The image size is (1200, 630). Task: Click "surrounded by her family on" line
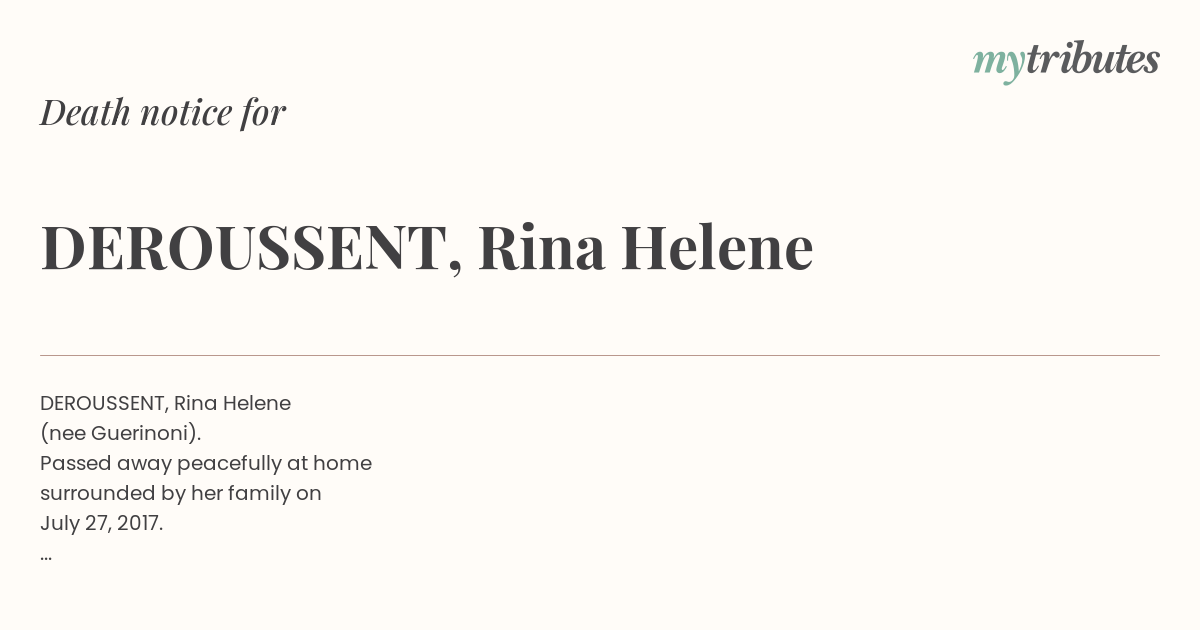pos(181,494)
